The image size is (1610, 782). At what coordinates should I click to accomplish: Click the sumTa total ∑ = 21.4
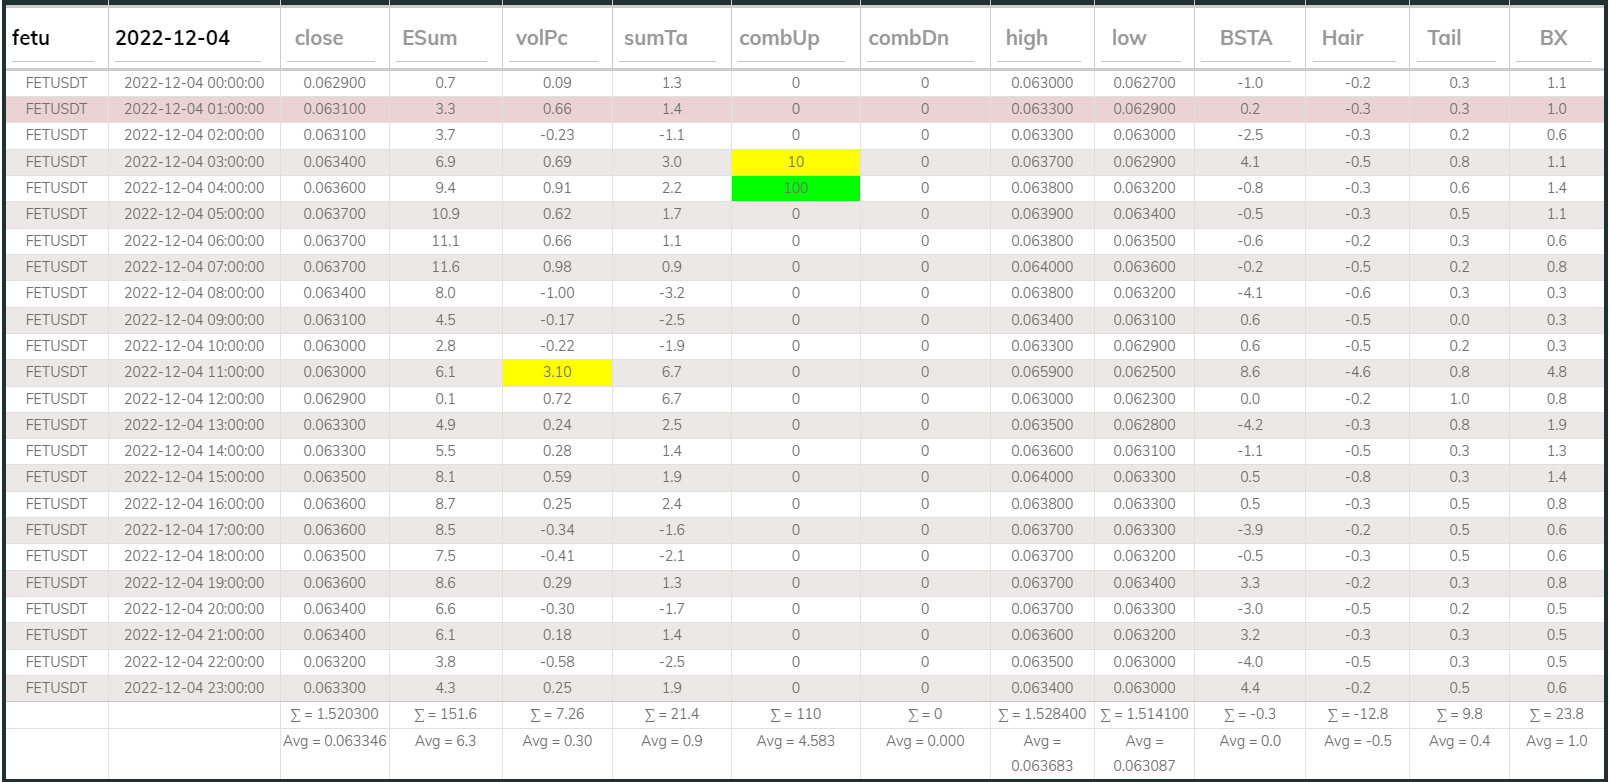671,715
